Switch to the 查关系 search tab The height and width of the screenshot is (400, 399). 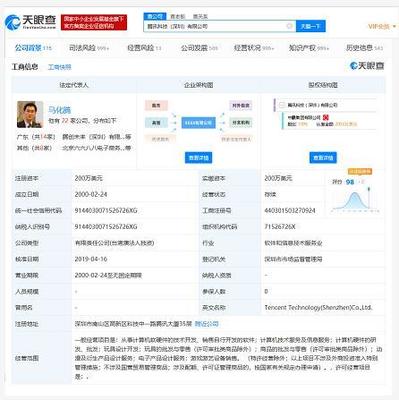pyautogui.click(x=200, y=16)
